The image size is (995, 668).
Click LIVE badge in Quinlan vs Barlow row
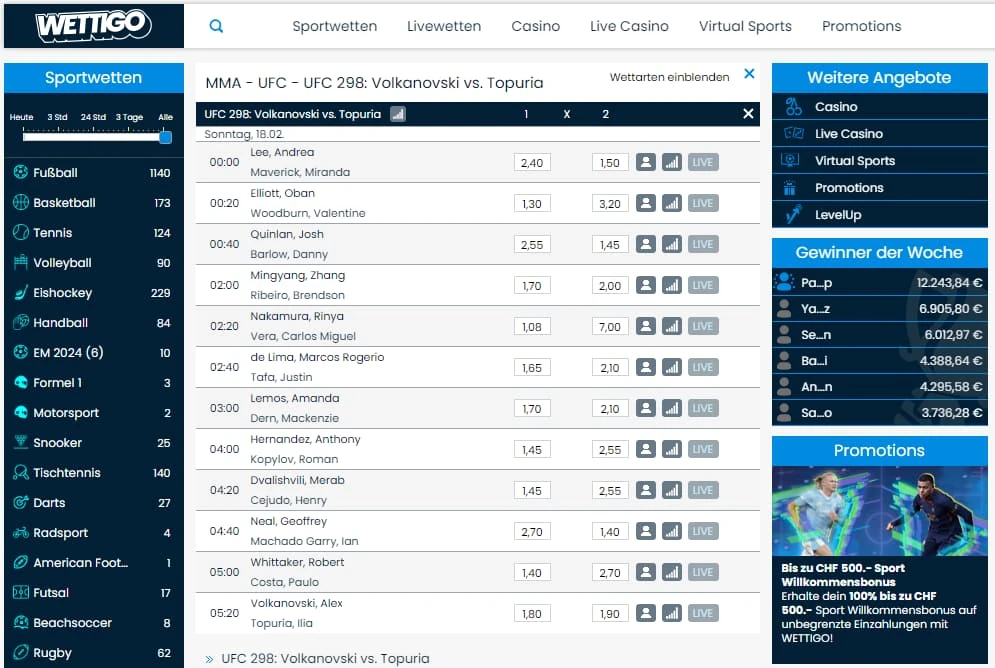702,244
